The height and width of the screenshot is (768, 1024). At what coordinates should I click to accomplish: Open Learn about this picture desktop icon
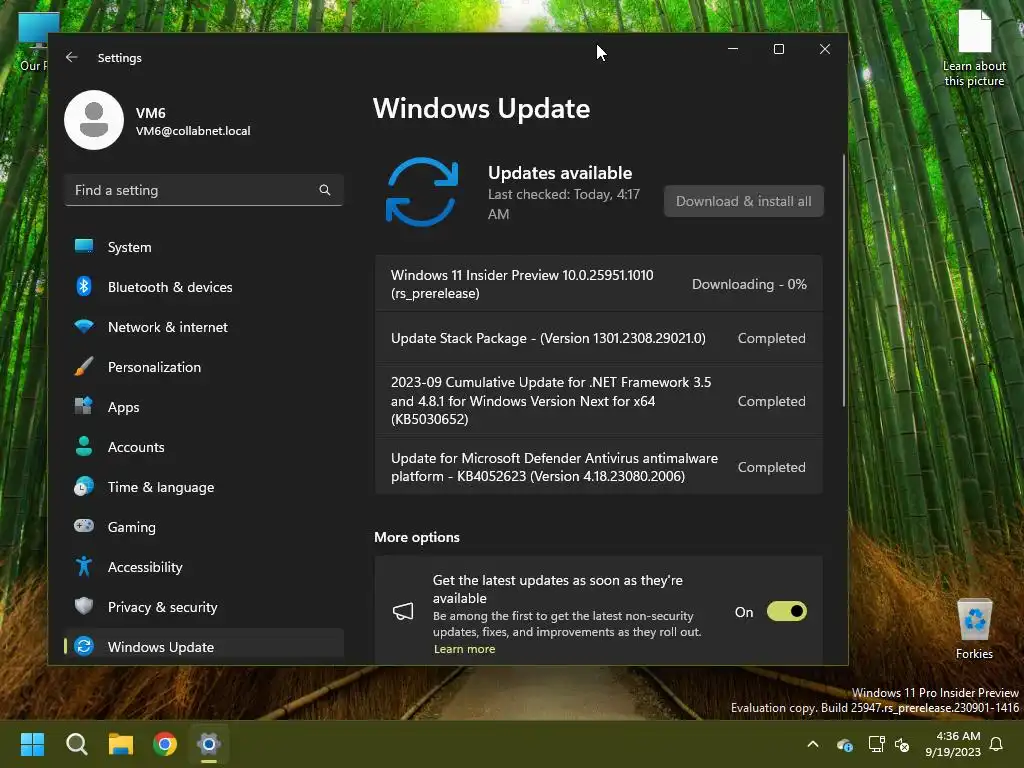coord(974,48)
